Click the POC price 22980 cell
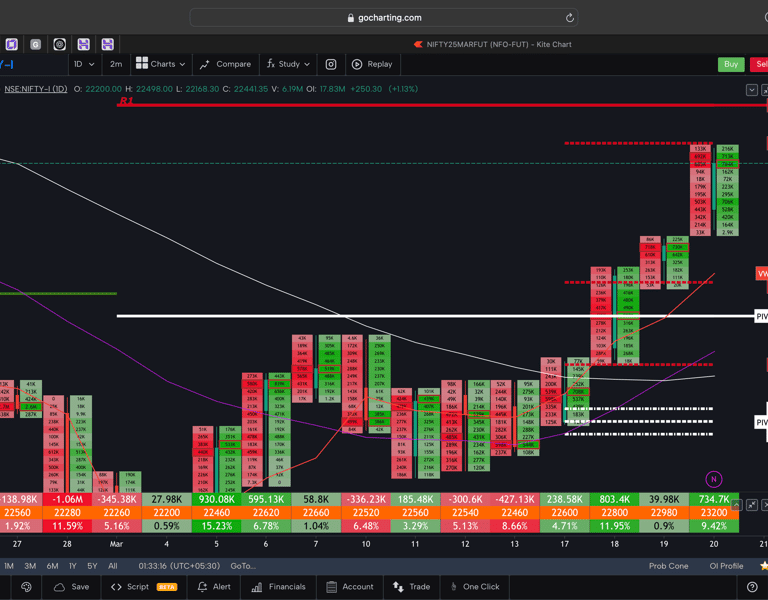Image resolution: width=768 pixels, height=600 pixels. pyautogui.click(x=664, y=513)
